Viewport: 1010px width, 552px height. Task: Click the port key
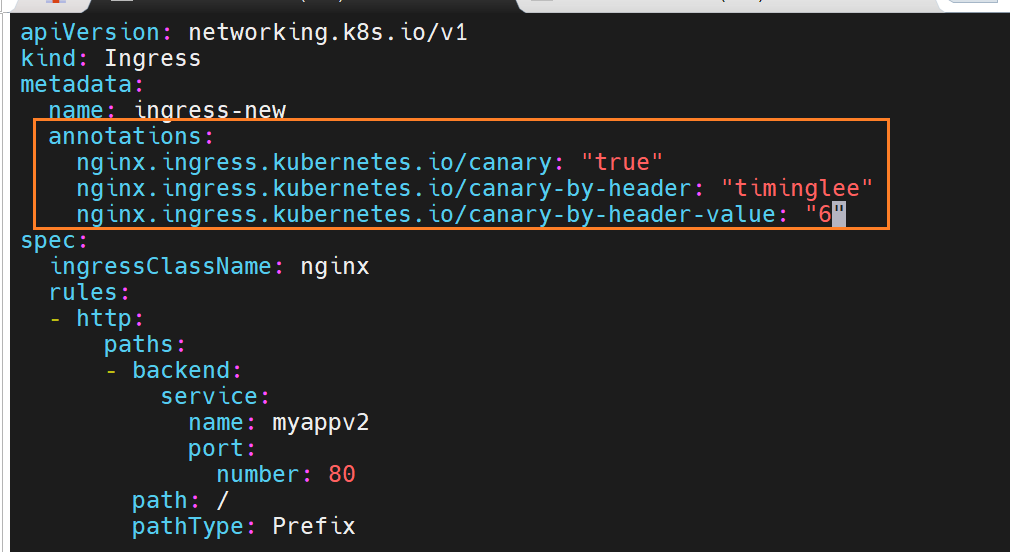pos(216,449)
